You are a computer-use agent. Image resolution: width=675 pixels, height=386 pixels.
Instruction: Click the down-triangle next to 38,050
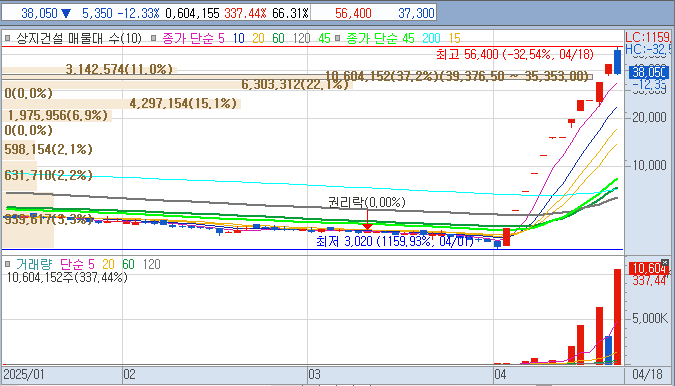(x=66, y=13)
